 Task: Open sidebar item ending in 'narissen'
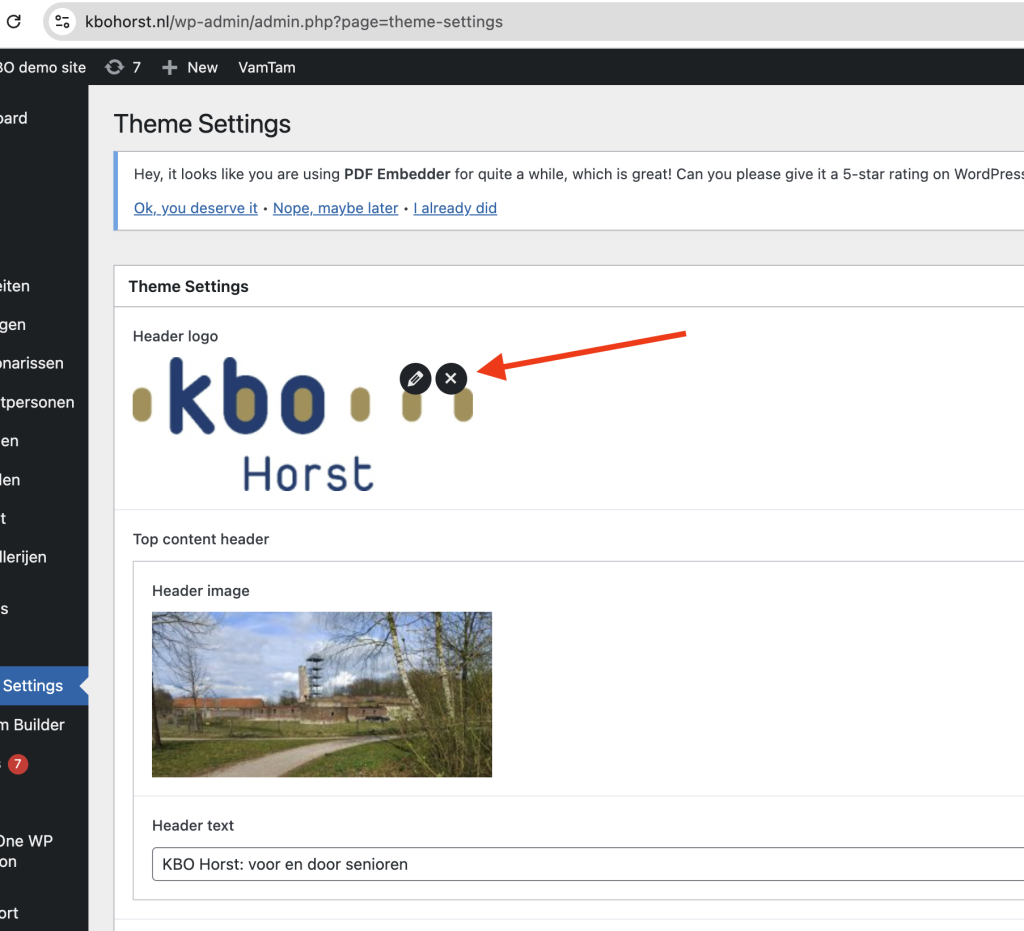(32, 363)
